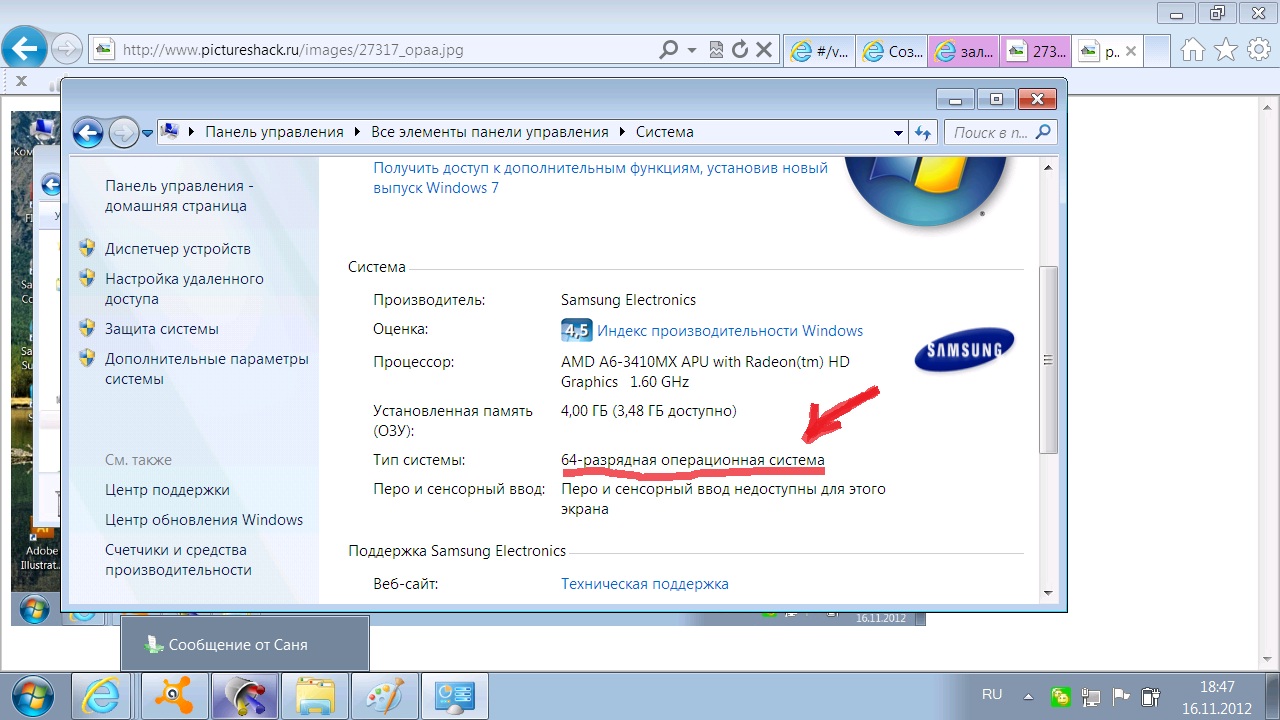Open "Центр поддержки" link

coord(167,490)
